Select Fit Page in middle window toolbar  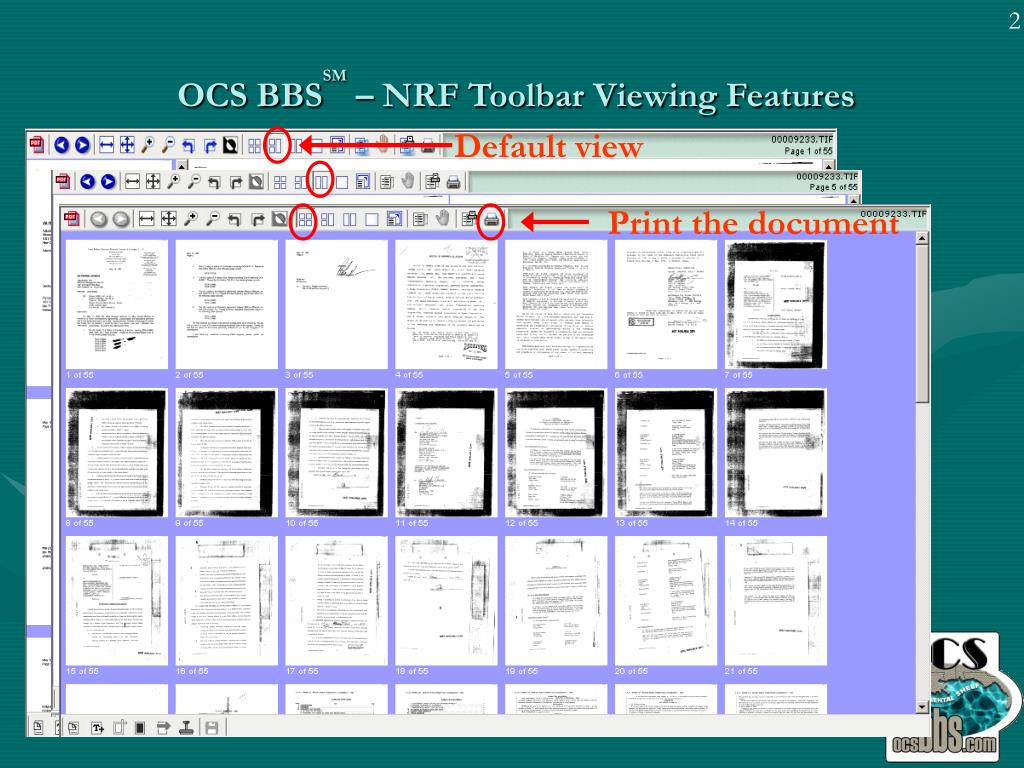153,182
